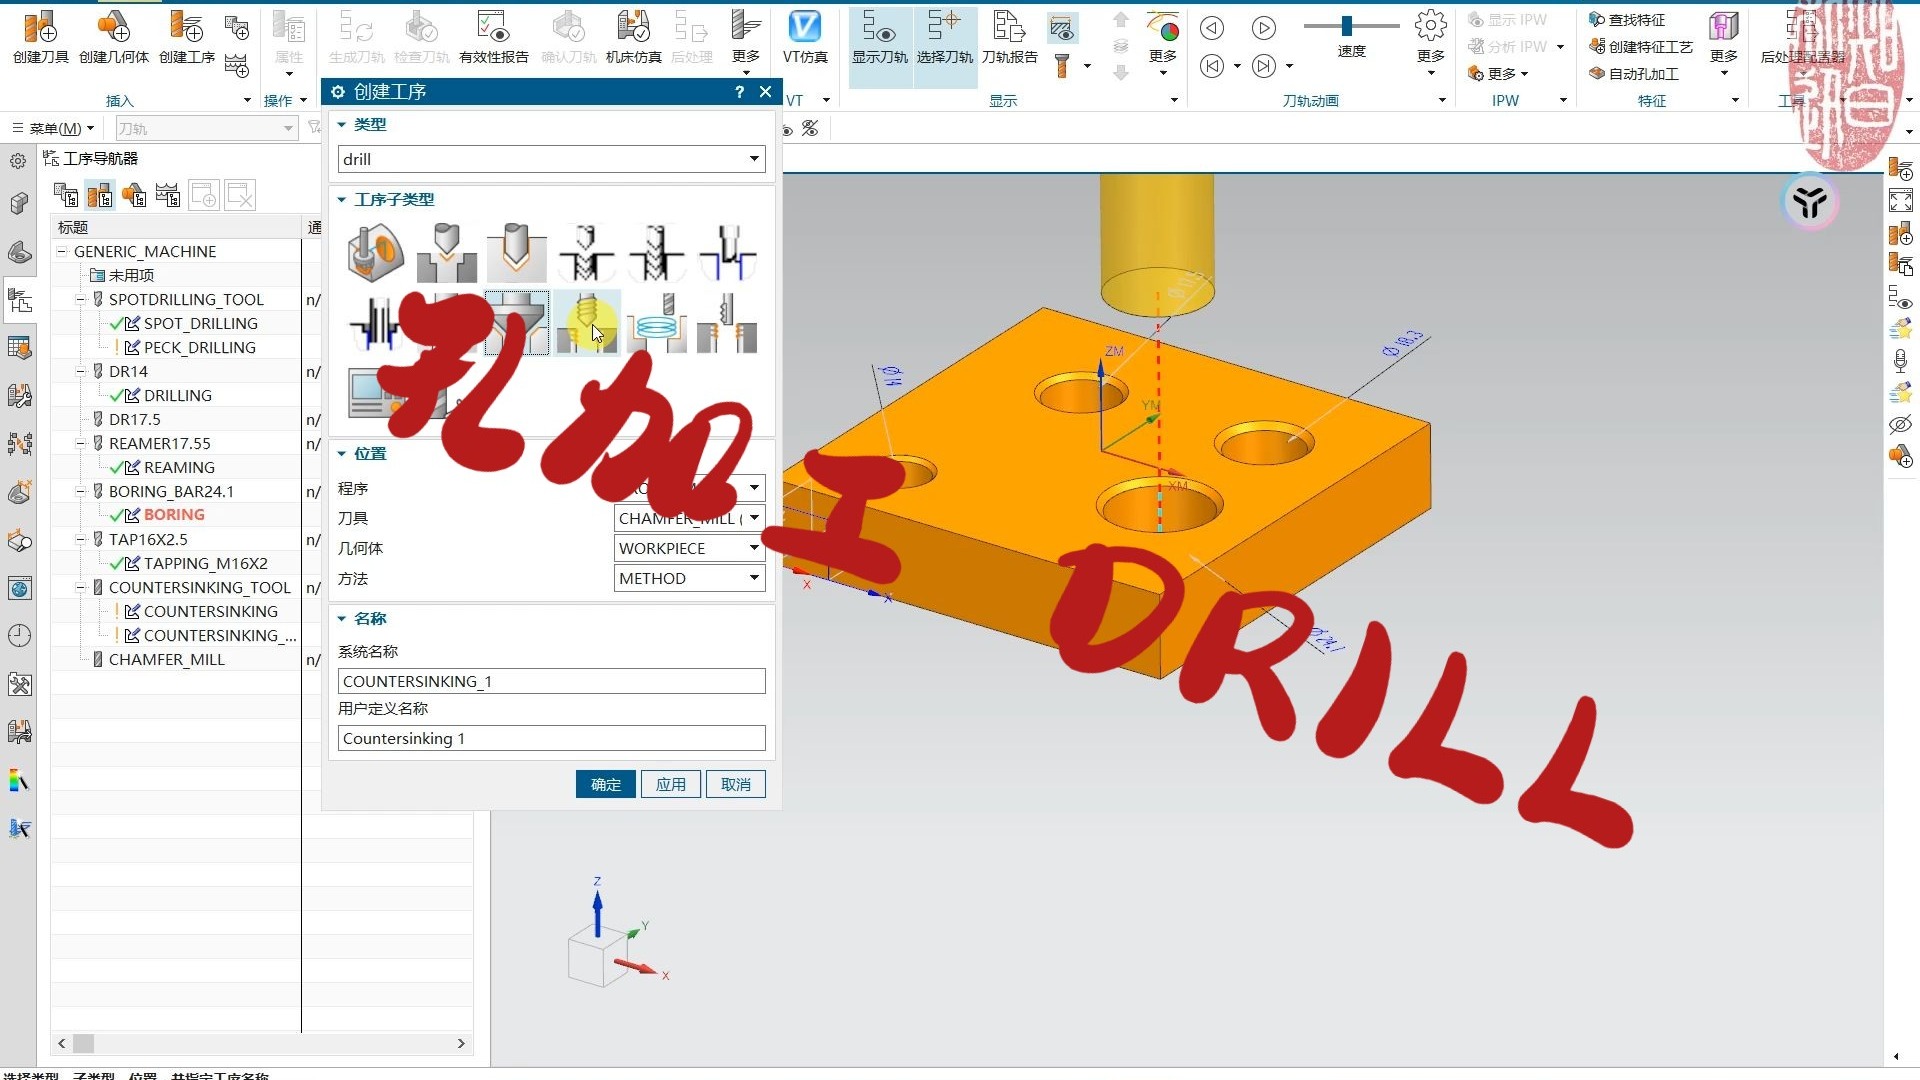Open the 菜单(M) menu

click(x=55, y=128)
